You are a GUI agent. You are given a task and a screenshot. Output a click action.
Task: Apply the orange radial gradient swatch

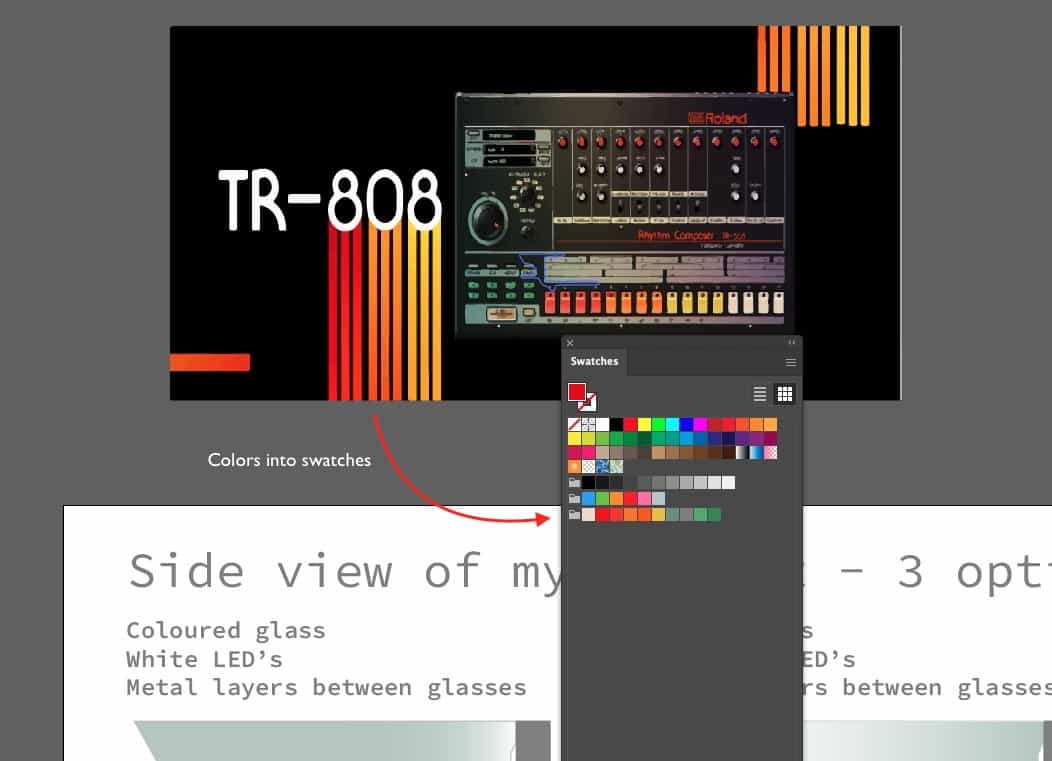[x=574, y=466]
